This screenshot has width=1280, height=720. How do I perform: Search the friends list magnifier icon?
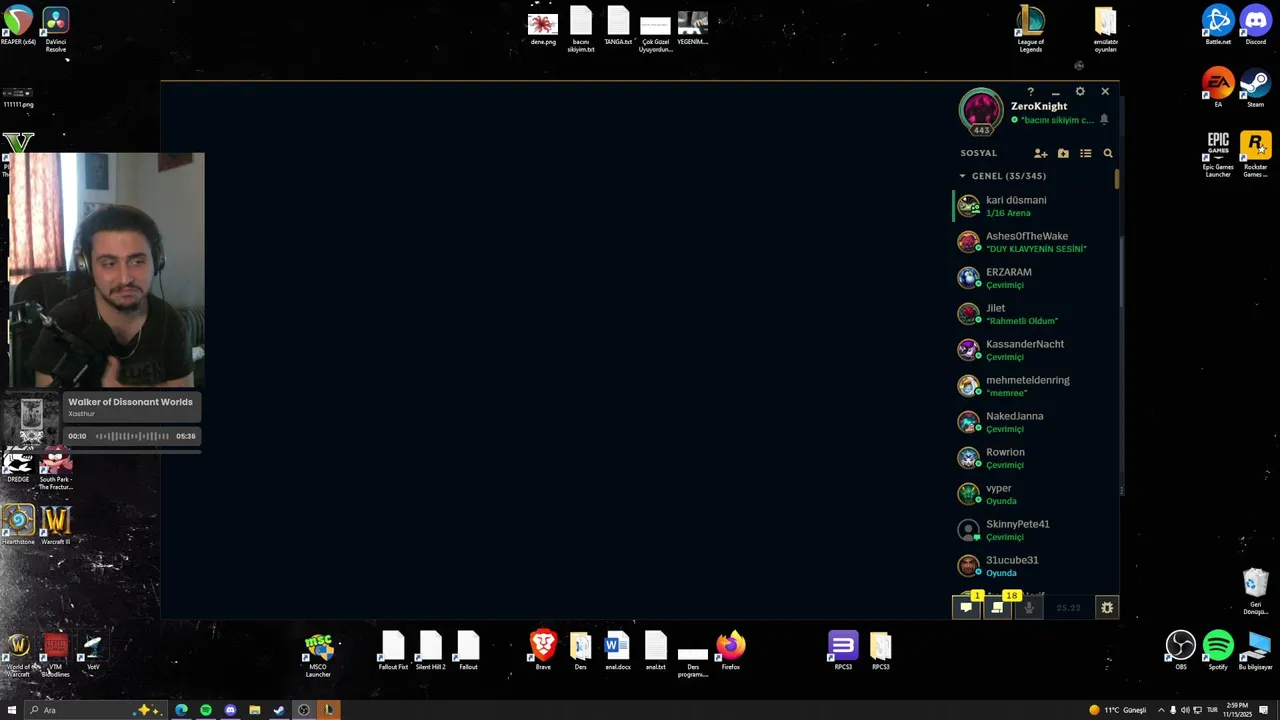[x=1108, y=153]
